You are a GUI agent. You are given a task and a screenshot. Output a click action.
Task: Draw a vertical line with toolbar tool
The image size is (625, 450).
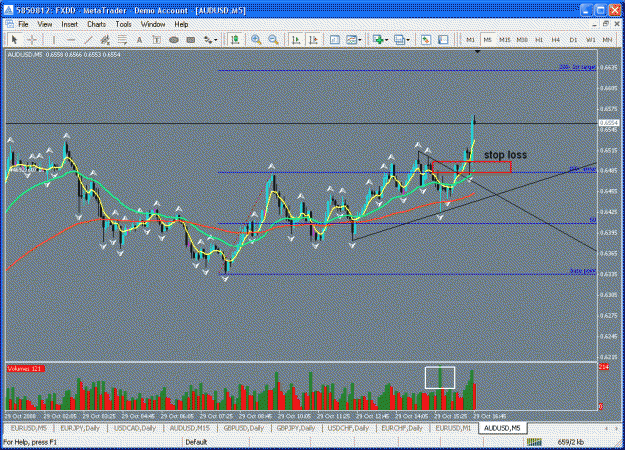tap(54, 39)
